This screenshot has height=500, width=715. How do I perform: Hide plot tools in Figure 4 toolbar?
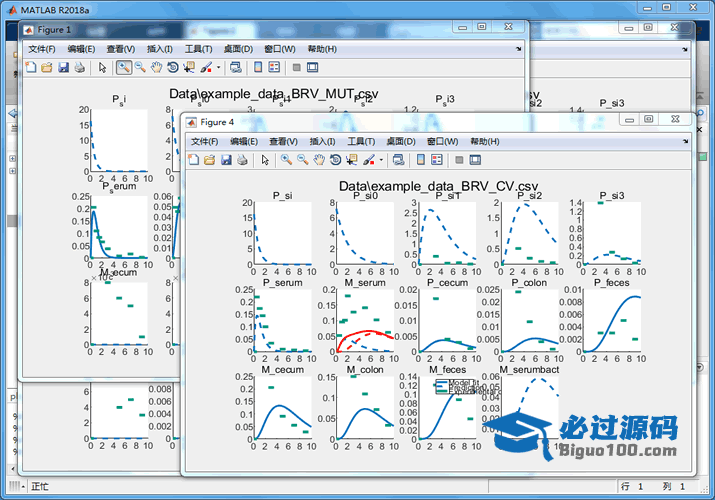pos(459,160)
